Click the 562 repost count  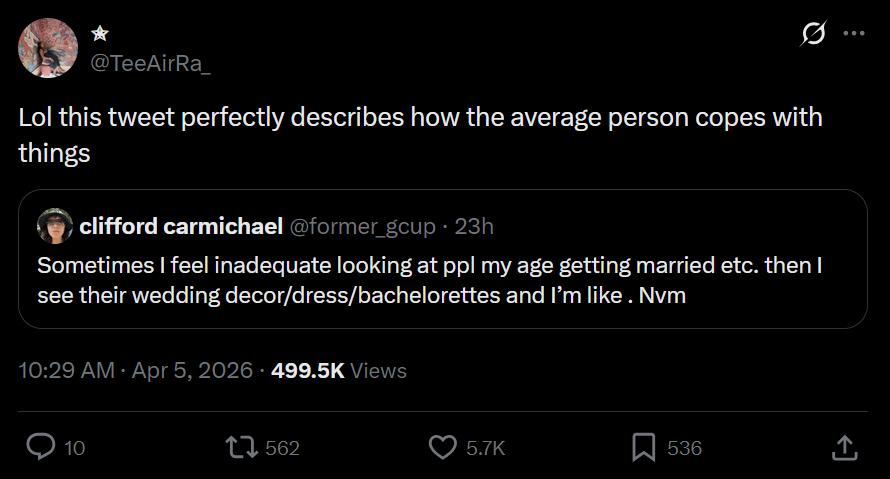pyautogui.click(x=283, y=448)
